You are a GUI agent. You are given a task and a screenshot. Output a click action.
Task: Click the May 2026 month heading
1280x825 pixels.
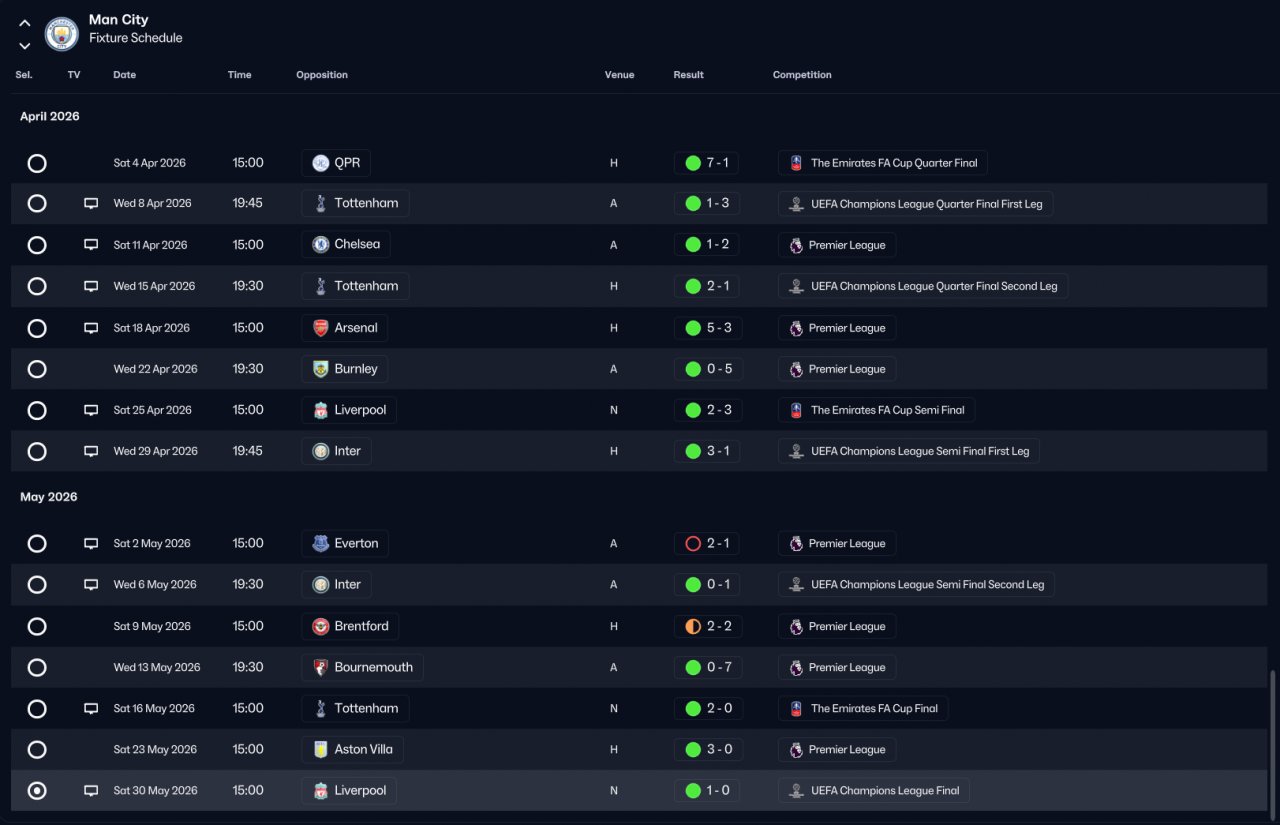[49, 497]
